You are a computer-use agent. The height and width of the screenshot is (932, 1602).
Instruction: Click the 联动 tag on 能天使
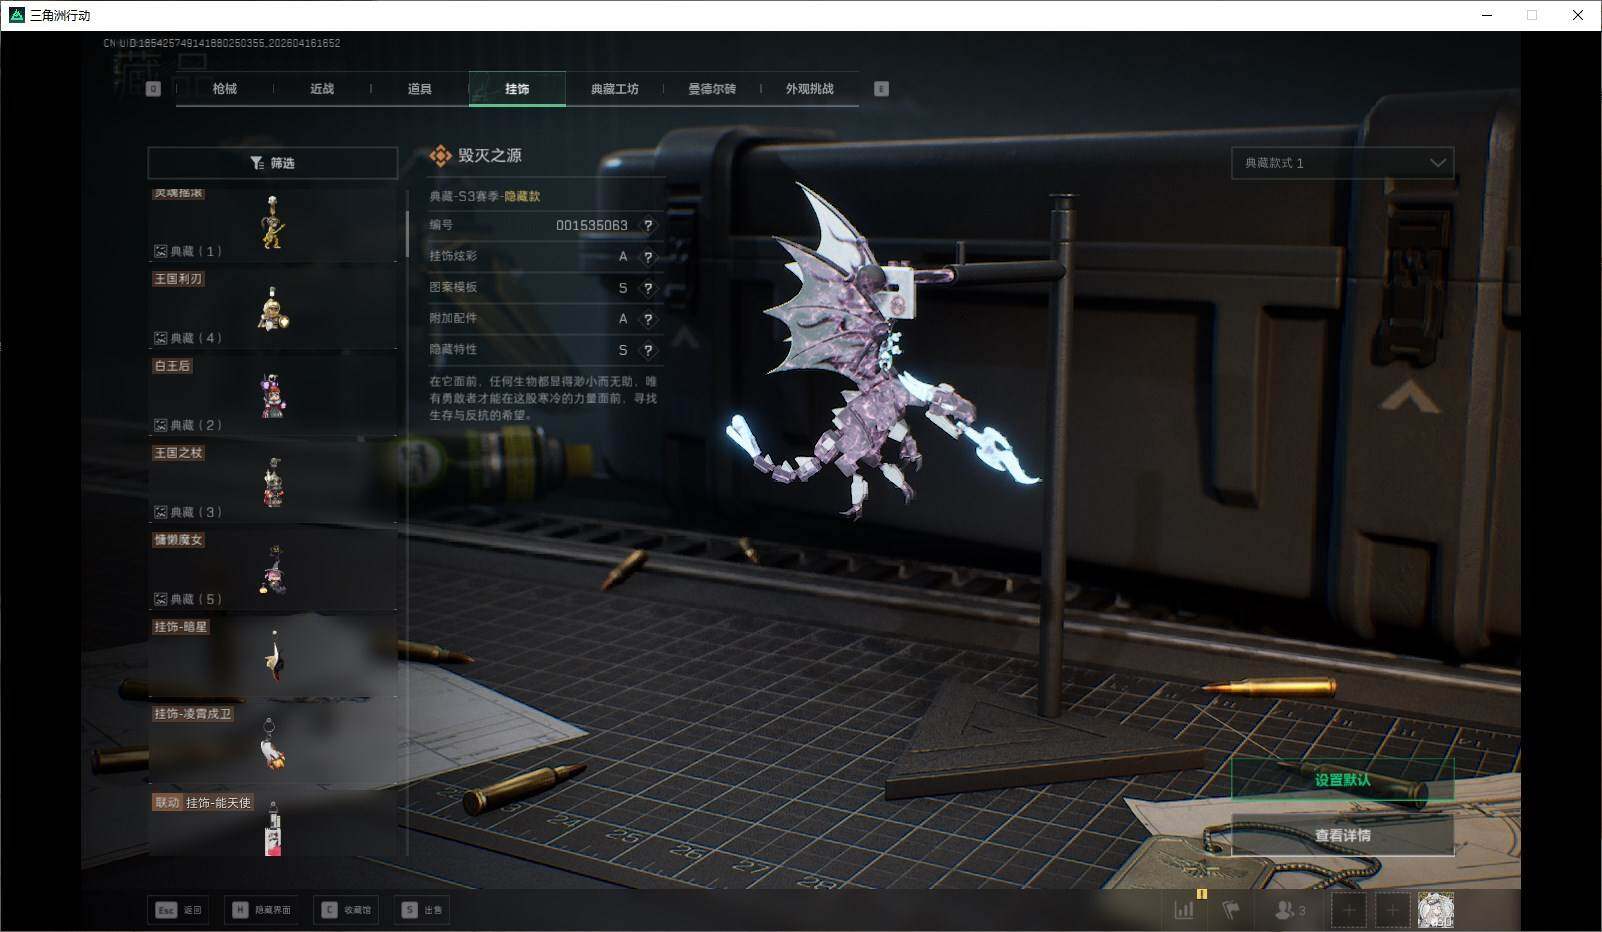[167, 803]
